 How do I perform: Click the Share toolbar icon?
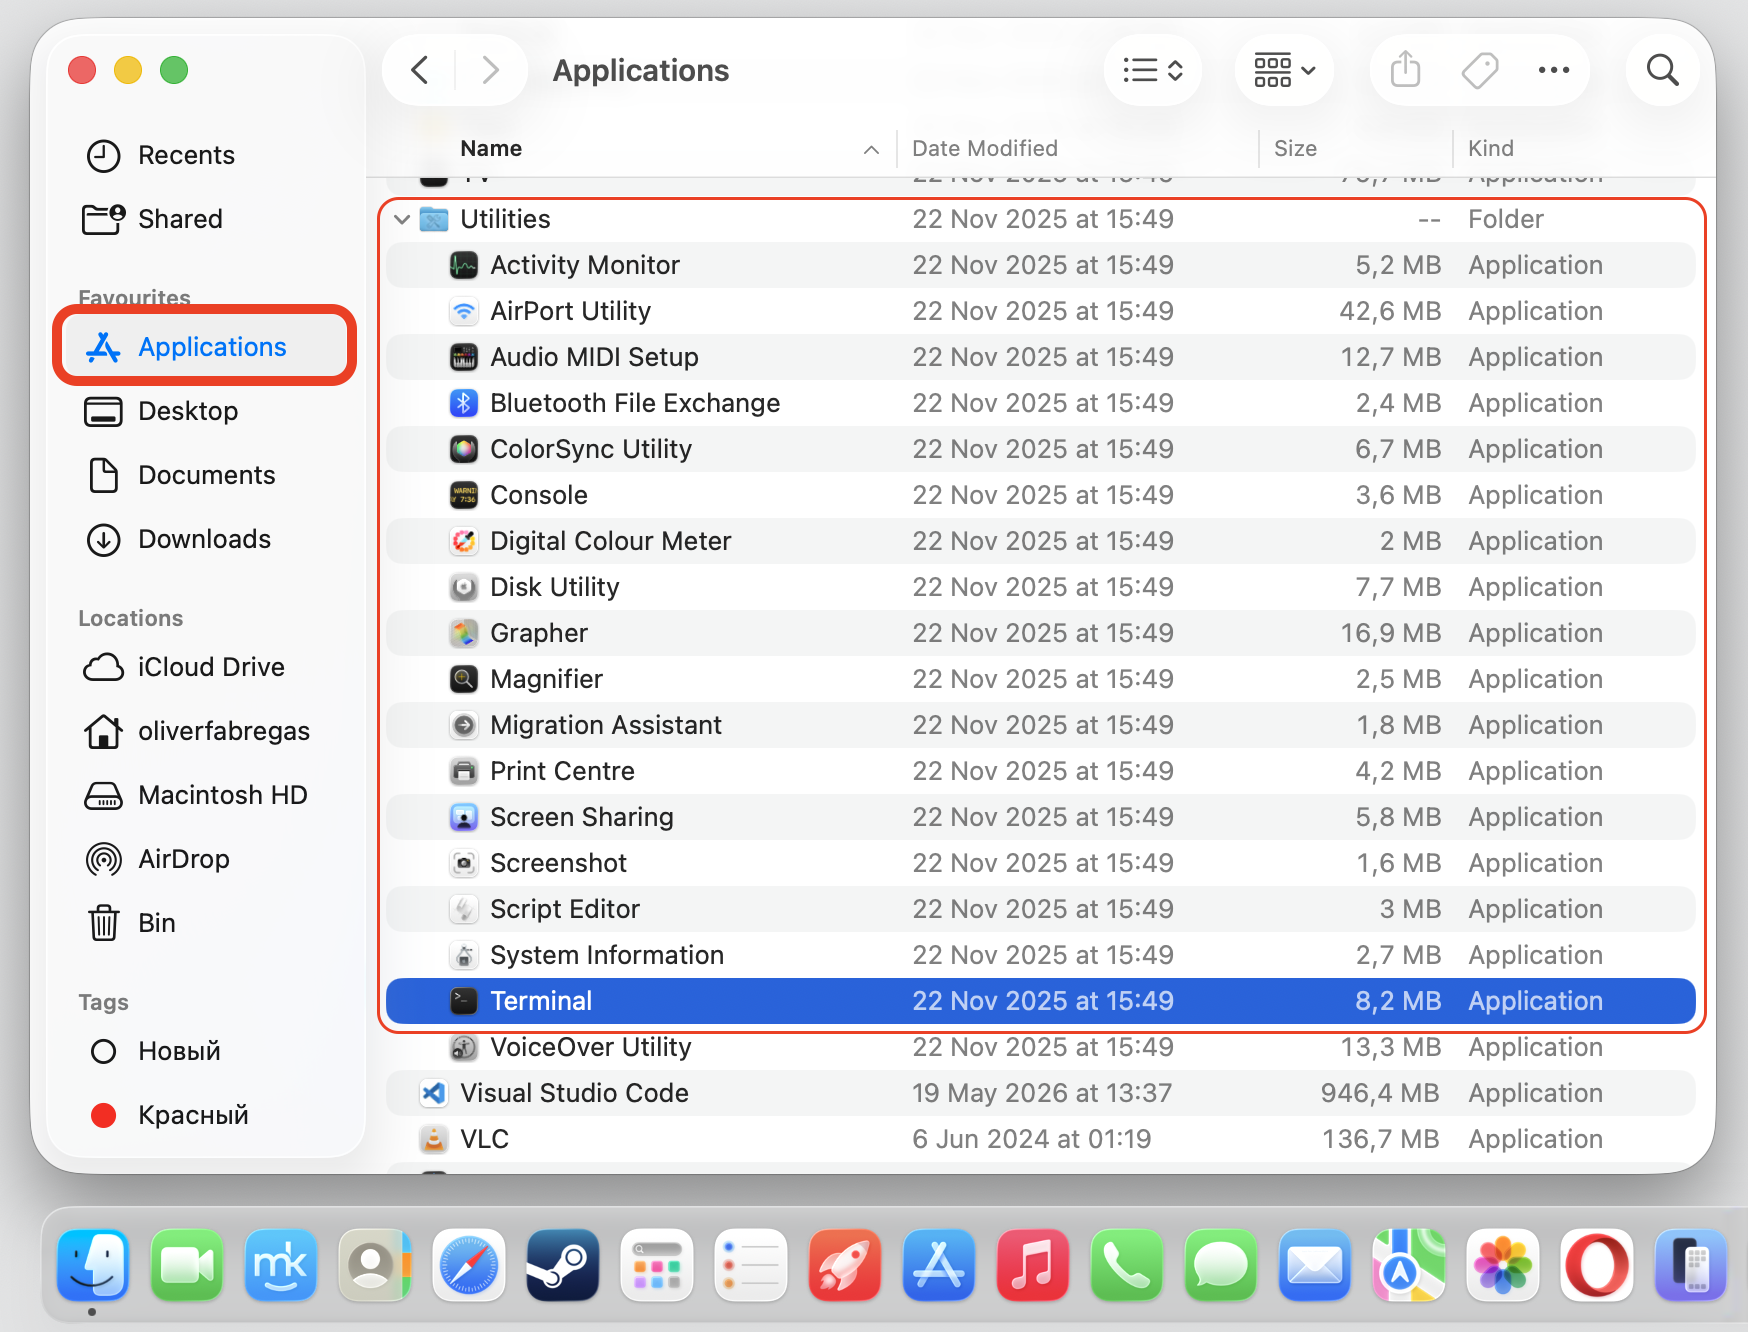[x=1405, y=70]
